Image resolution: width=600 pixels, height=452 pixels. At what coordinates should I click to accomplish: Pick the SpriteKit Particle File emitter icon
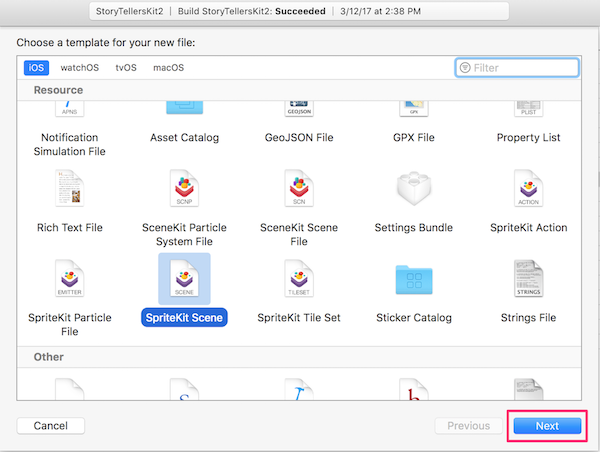pos(69,279)
